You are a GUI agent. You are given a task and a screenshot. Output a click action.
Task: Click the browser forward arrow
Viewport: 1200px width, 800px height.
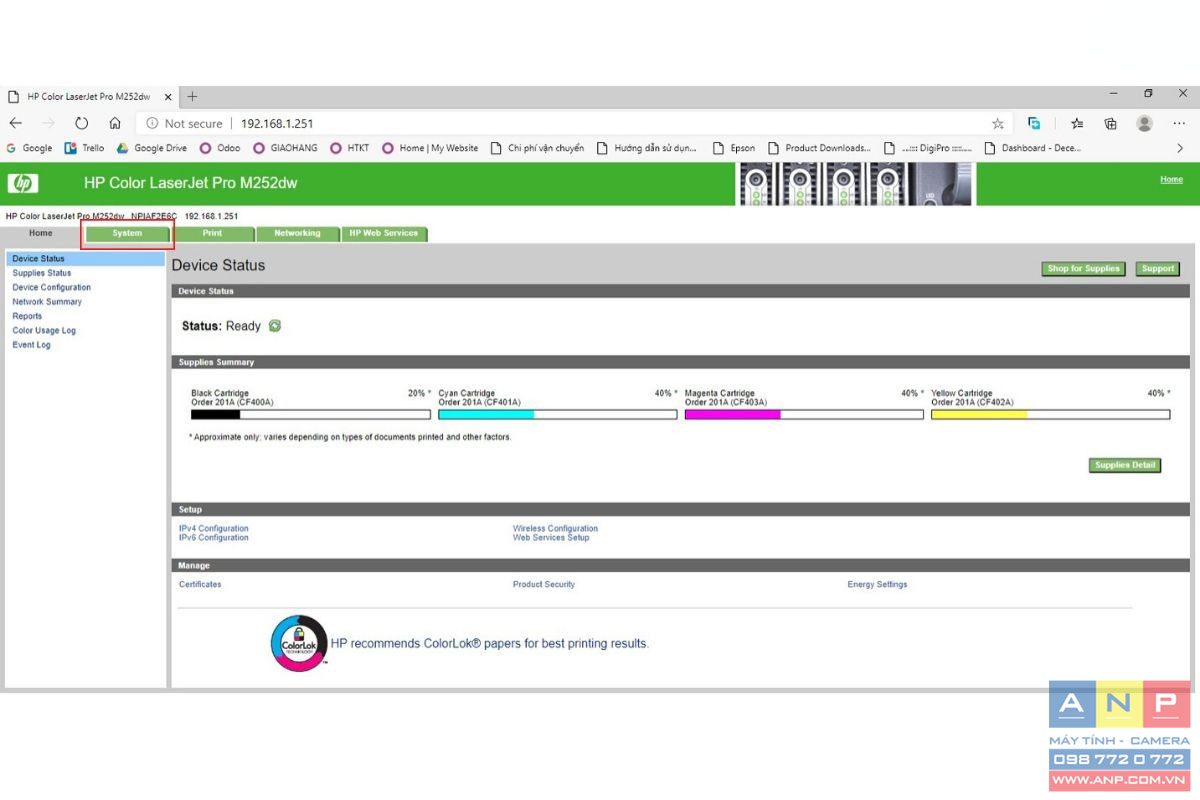tap(48, 123)
